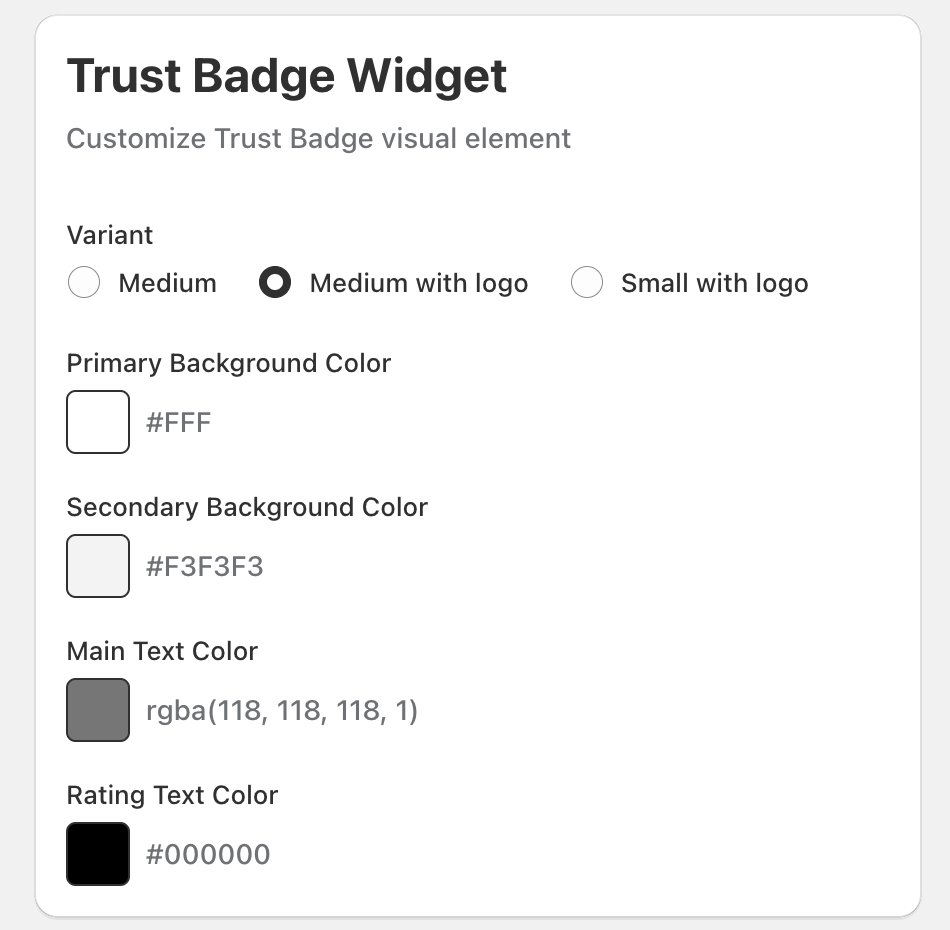
Task: Select the Medium with logo option
Action: 275,283
